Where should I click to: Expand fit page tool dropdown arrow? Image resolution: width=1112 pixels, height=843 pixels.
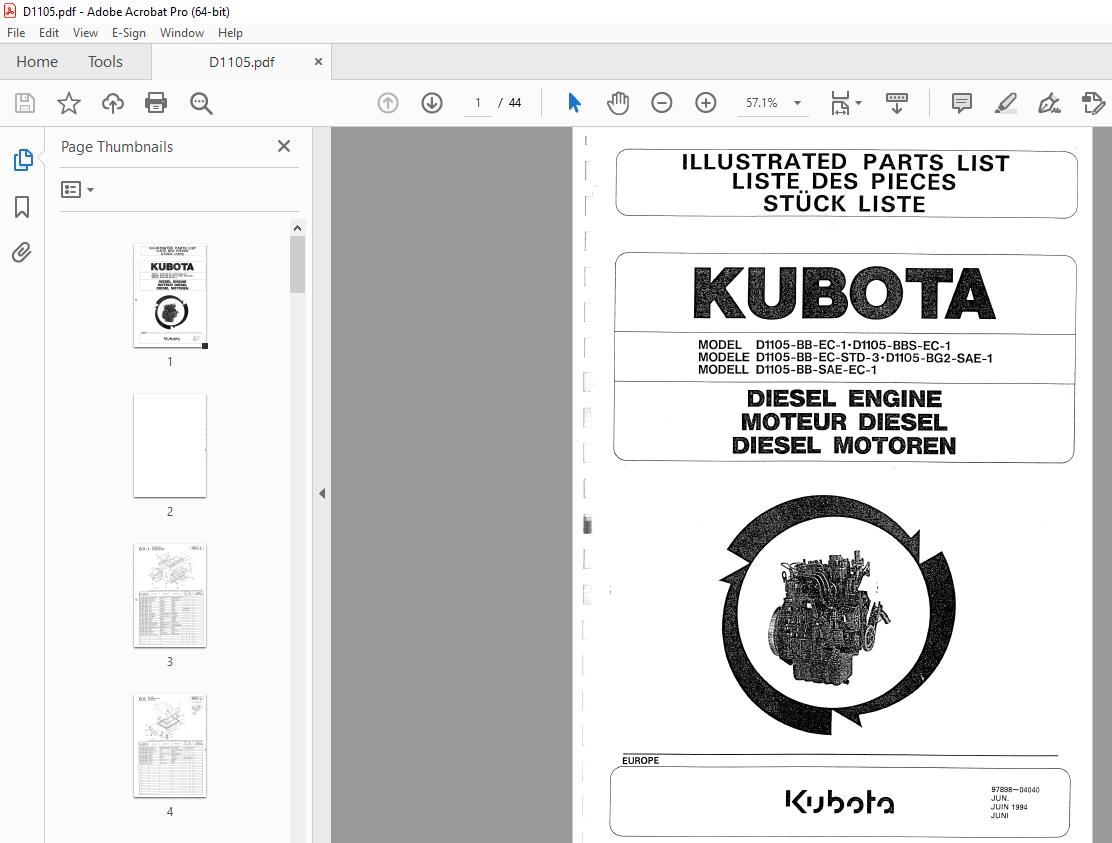(x=859, y=104)
